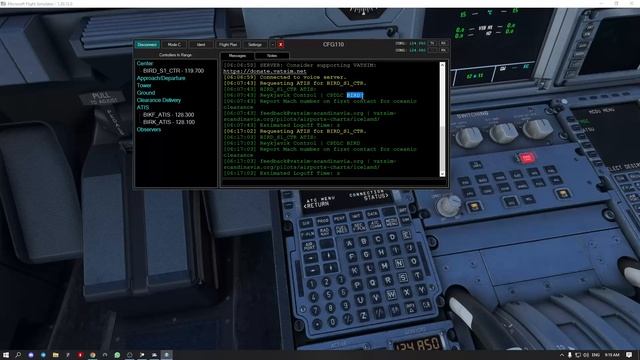The width and height of the screenshot is (640, 360).
Task: Click MCDU letter Z key
Action: point(363,315)
